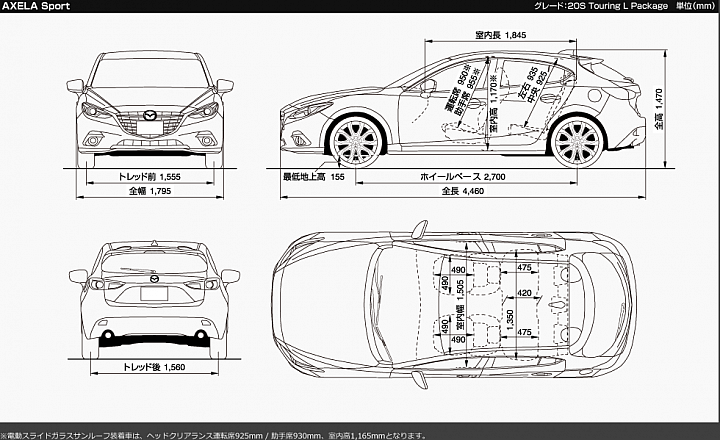Click the "全長 4,460" overall length text

tap(462, 191)
